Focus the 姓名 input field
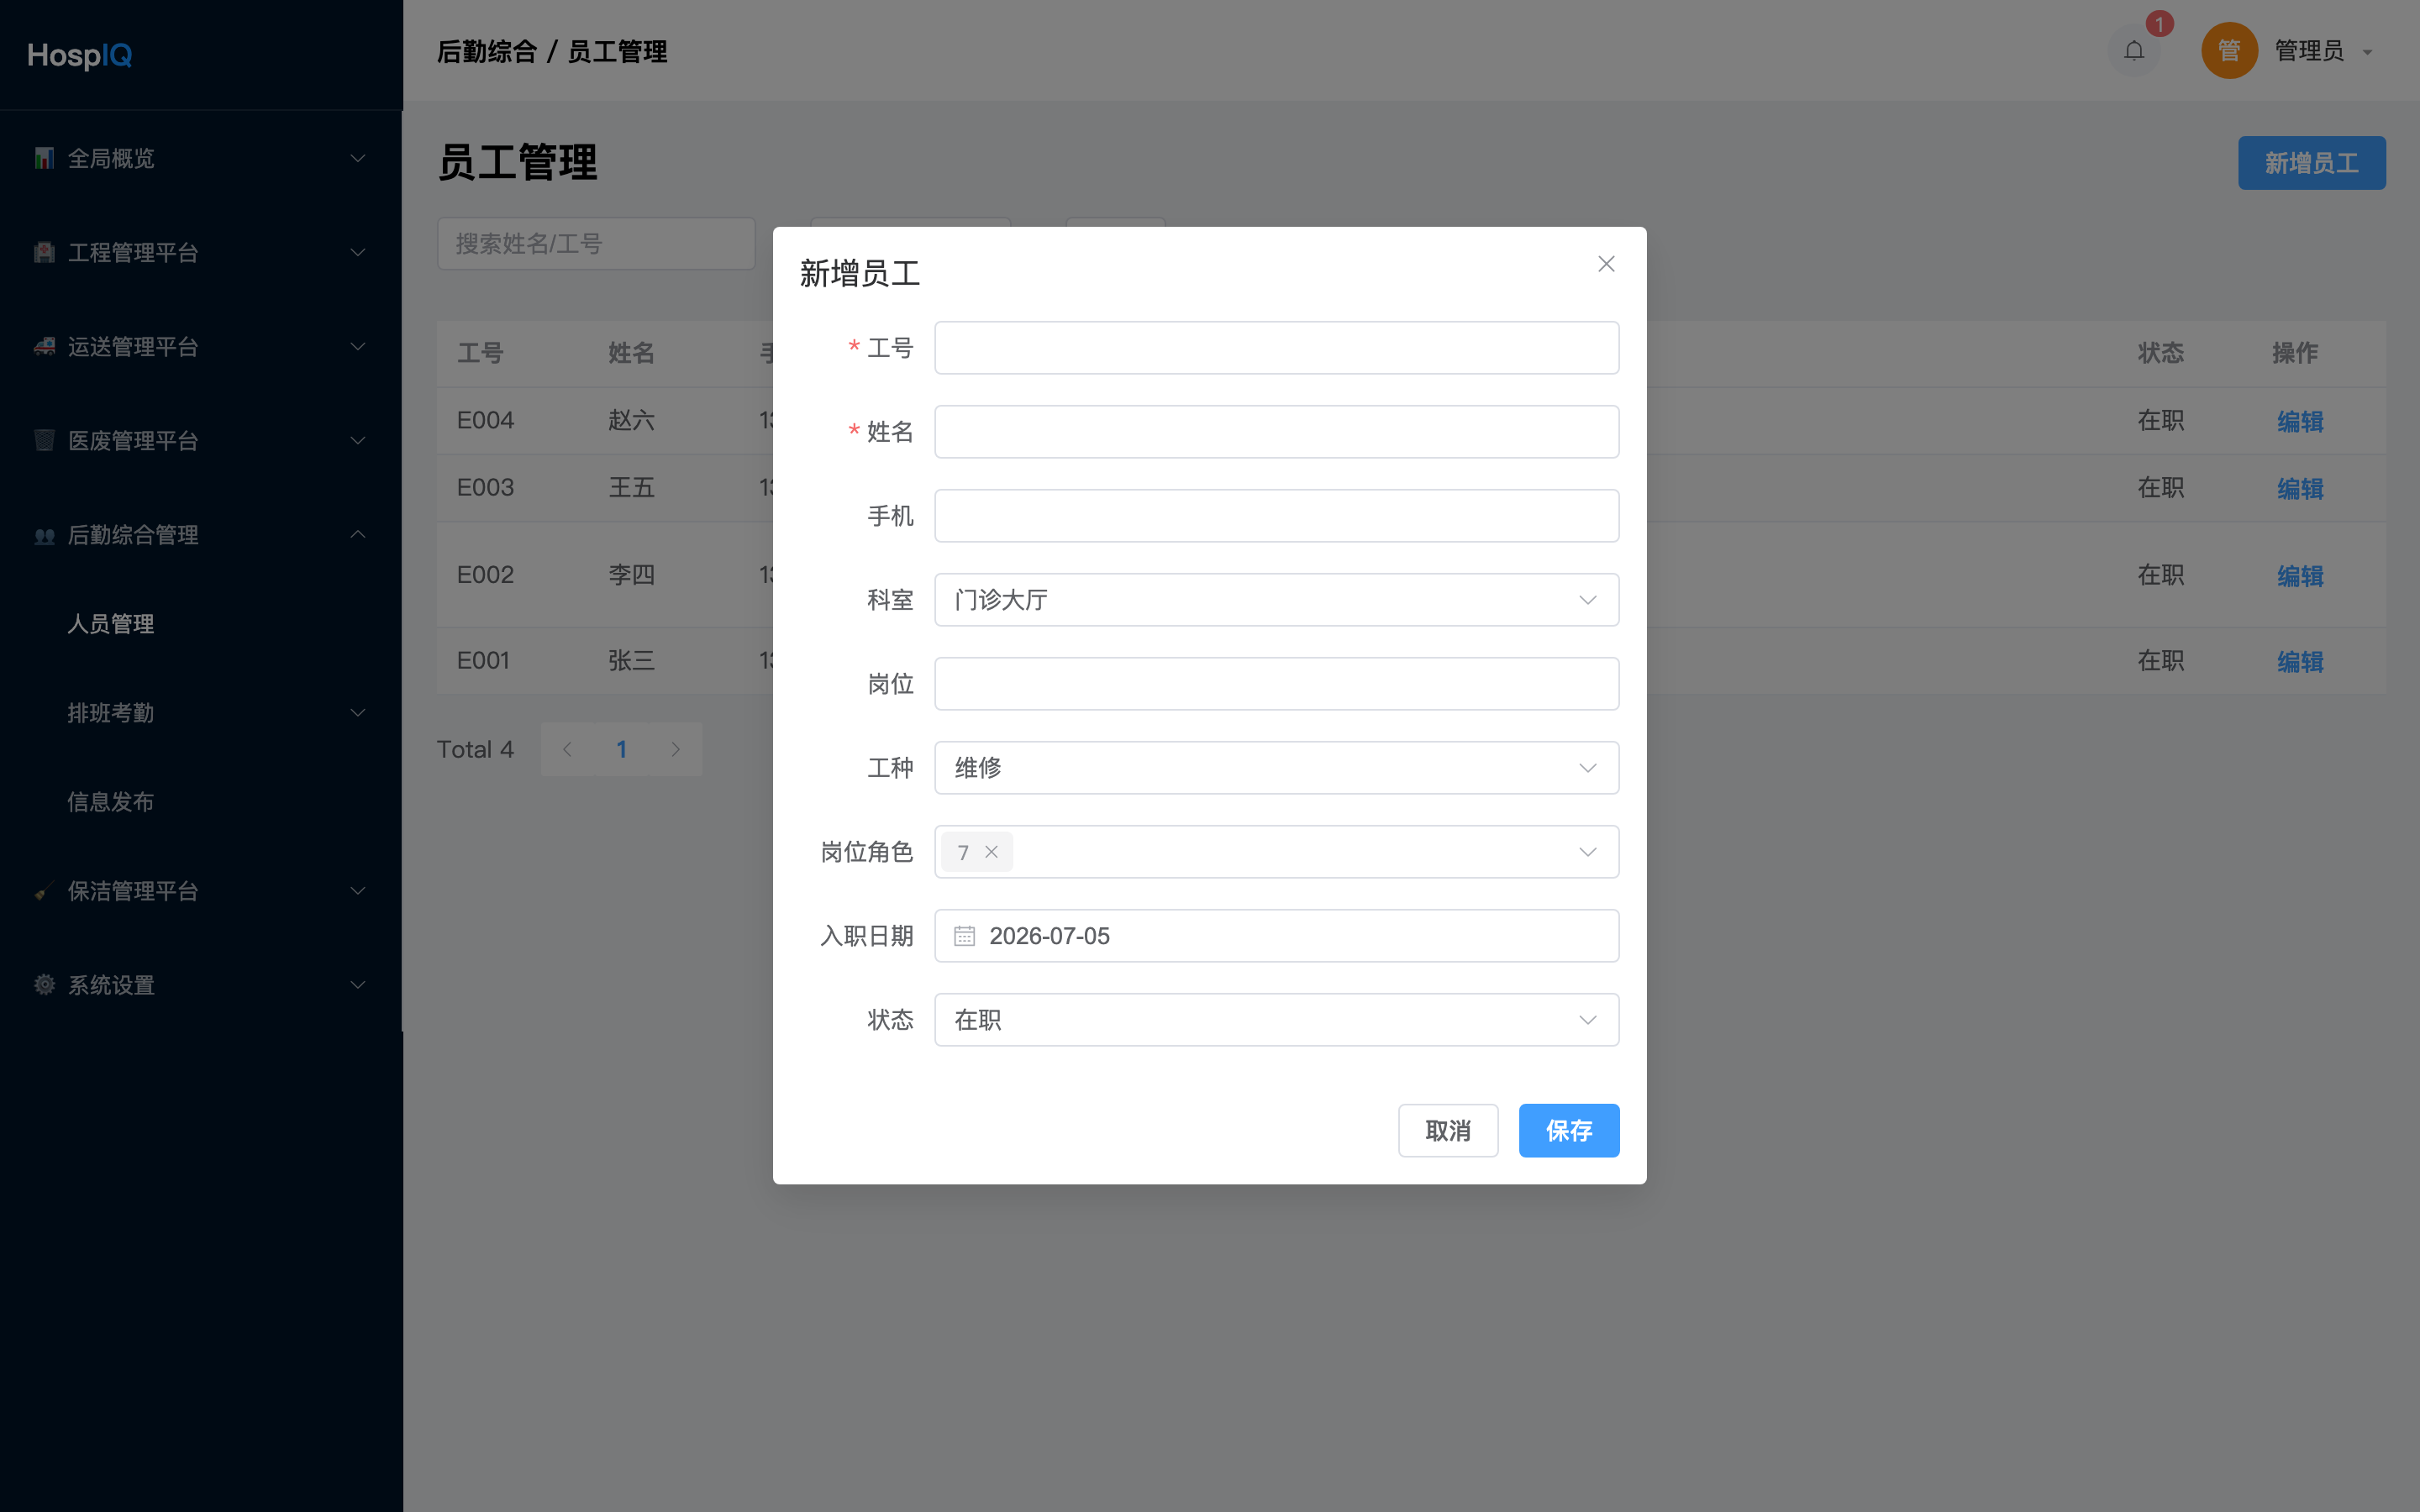 tap(1276, 432)
